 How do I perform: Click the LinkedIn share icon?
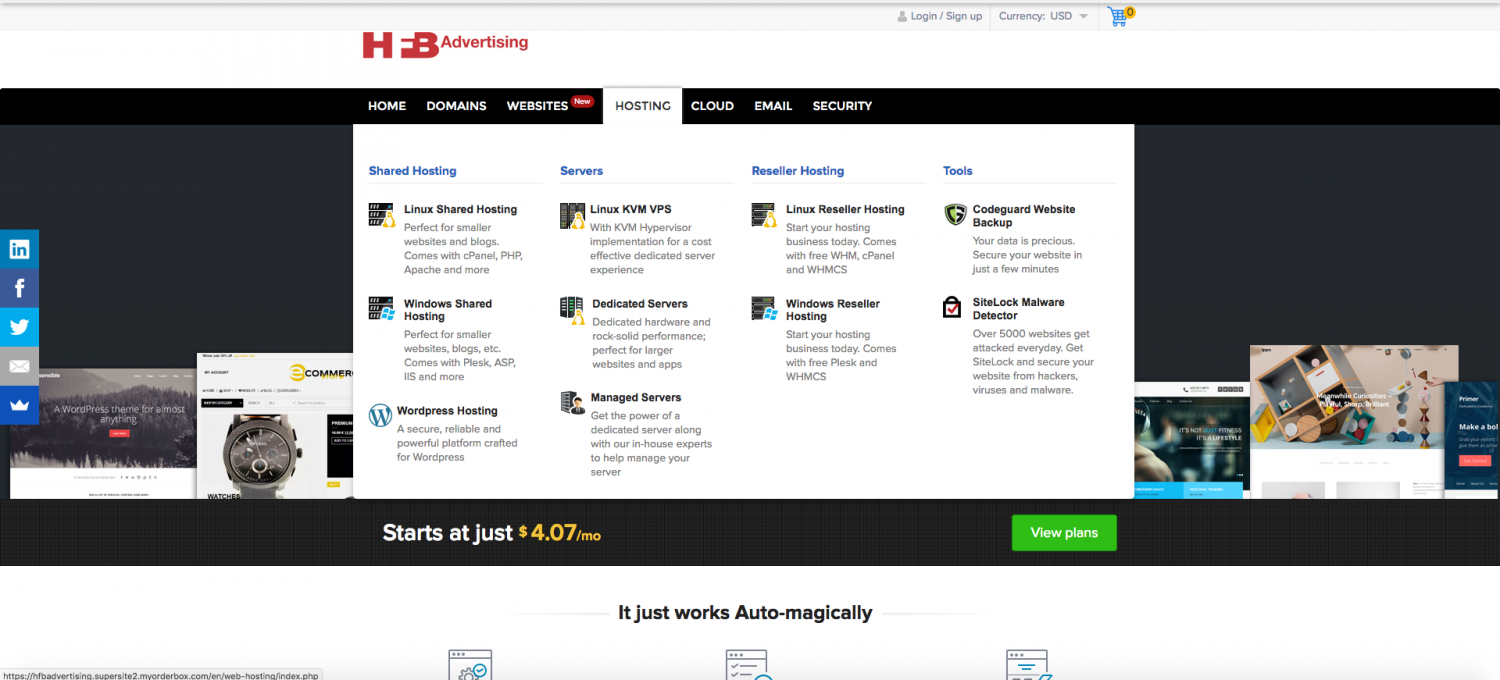(19, 249)
